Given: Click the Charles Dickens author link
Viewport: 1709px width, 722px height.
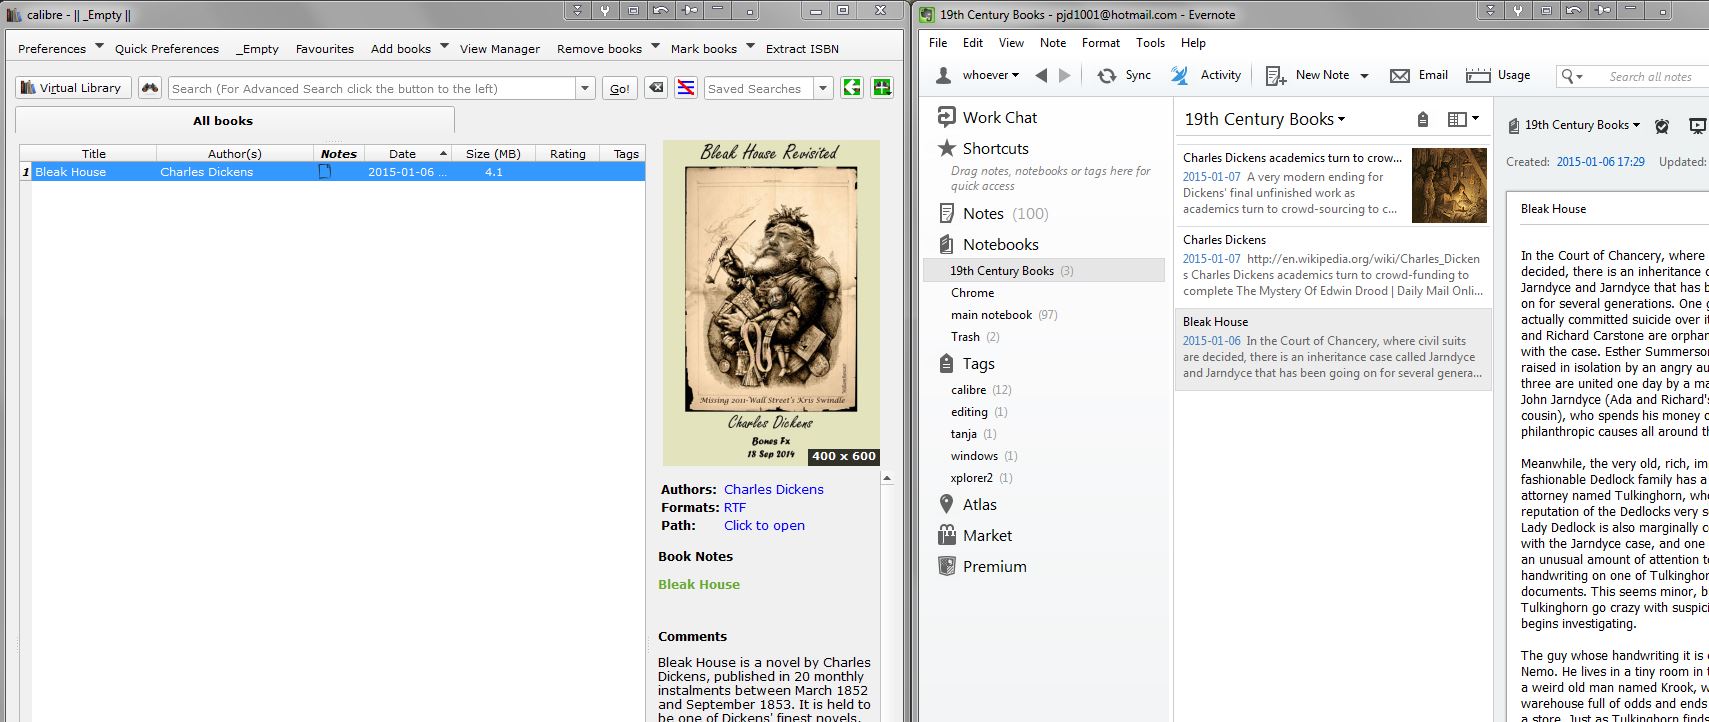Looking at the screenshot, I should pyautogui.click(x=774, y=490).
